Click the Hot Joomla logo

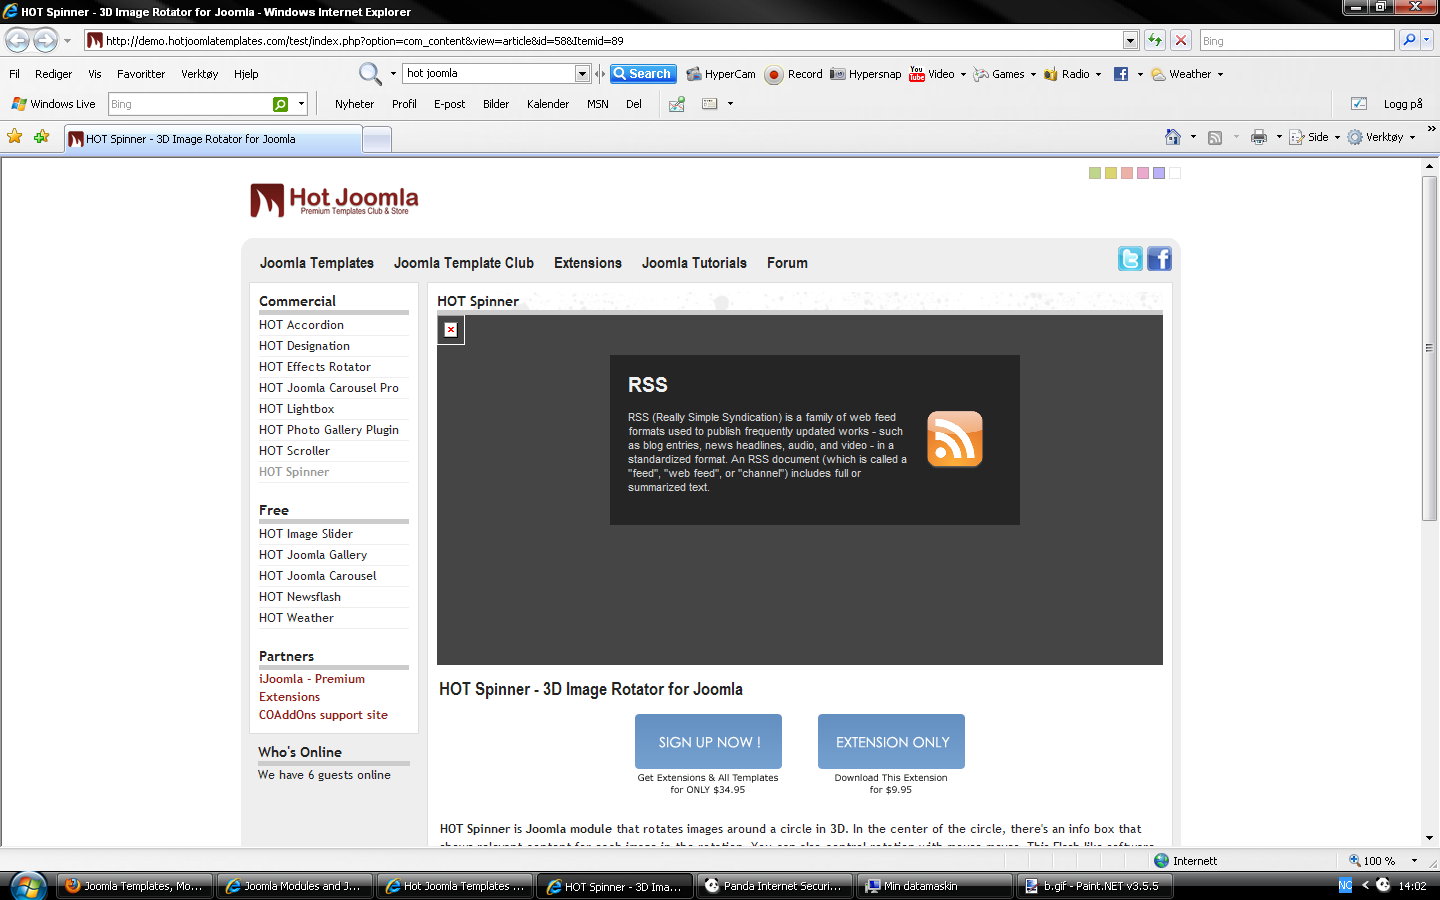[x=334, y=200]
